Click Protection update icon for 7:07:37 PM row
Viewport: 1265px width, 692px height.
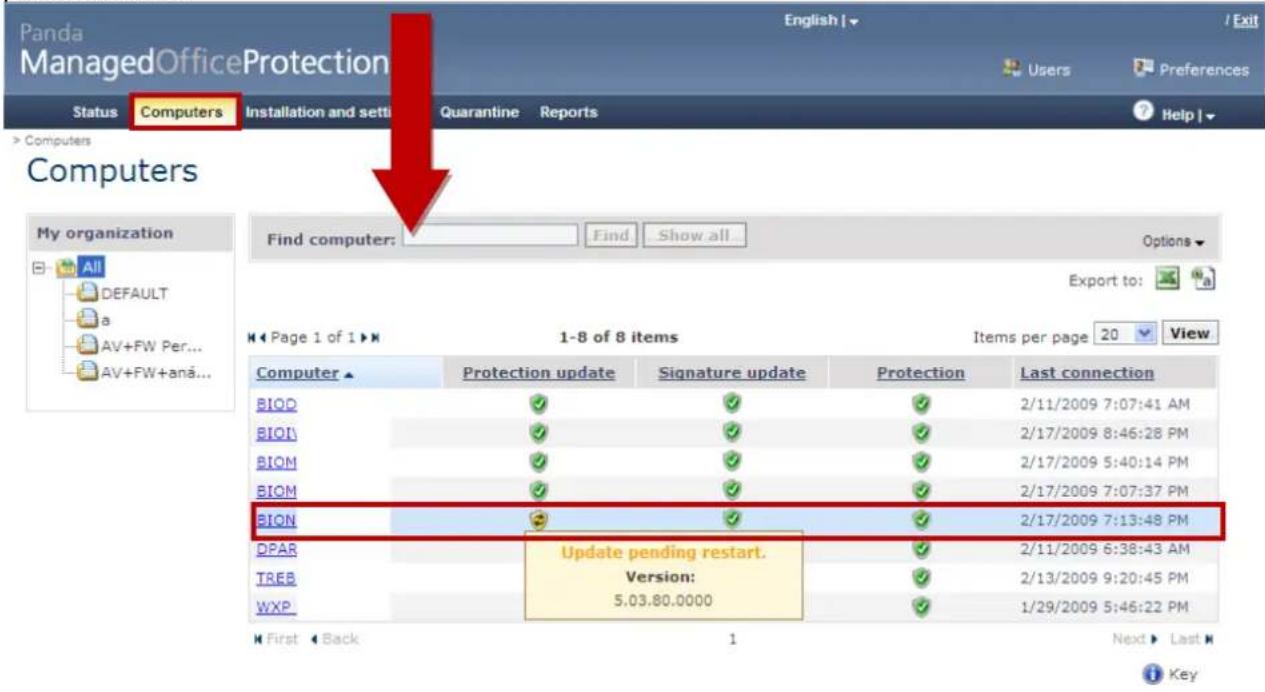pos(538,492)
